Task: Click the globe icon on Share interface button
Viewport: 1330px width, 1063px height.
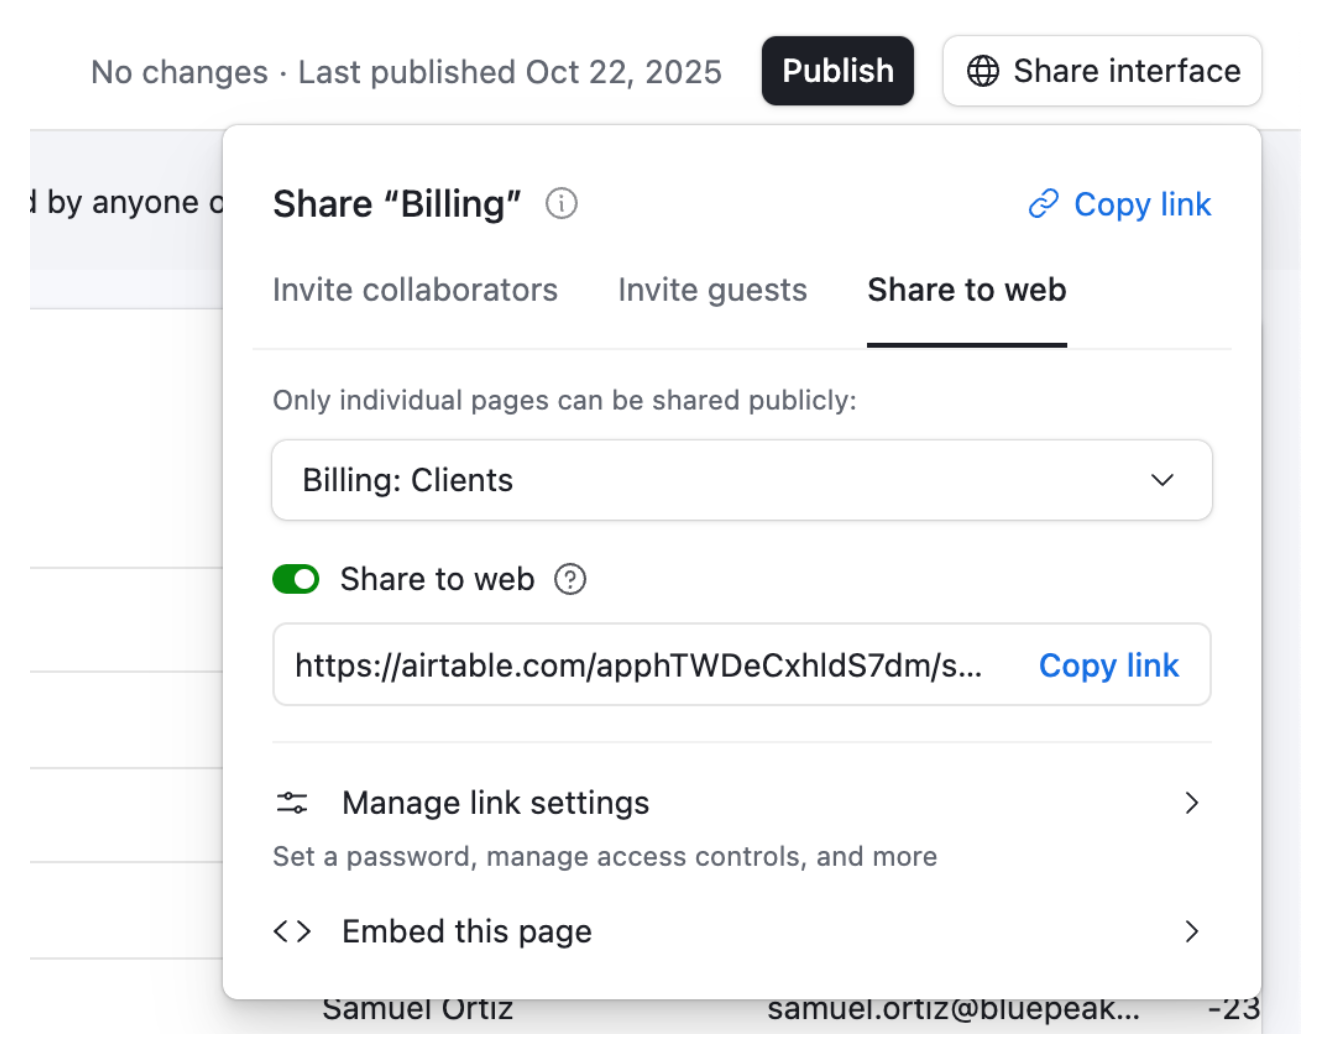Action: click(982, 71)
